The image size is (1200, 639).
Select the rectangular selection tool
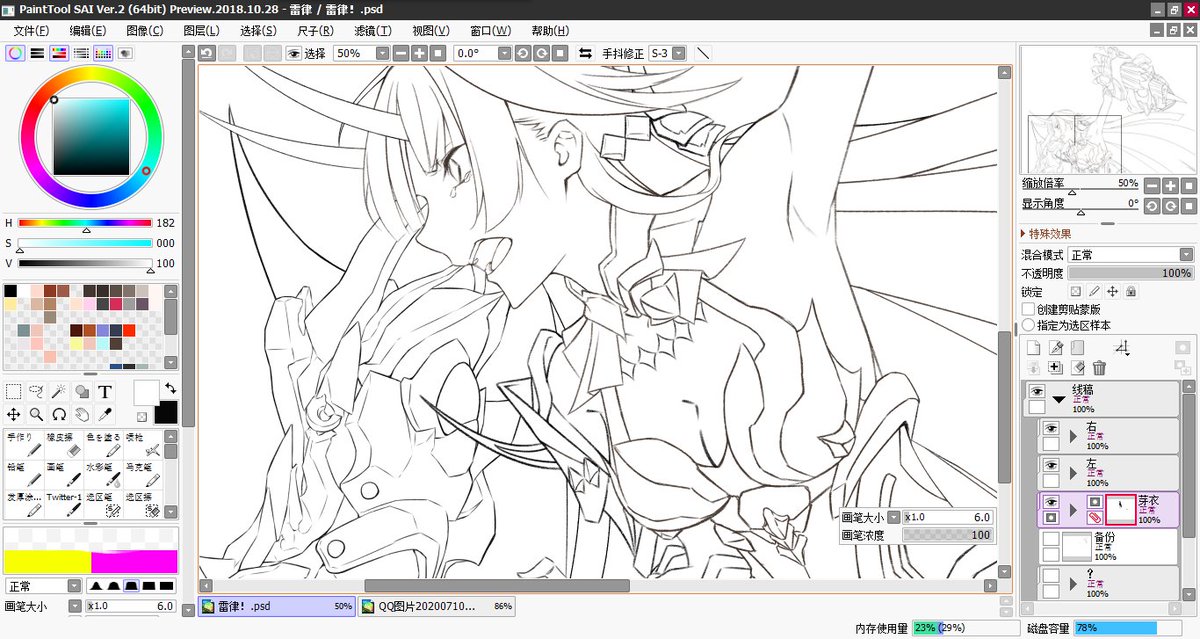pyautogui.click(x=14, y=392)
